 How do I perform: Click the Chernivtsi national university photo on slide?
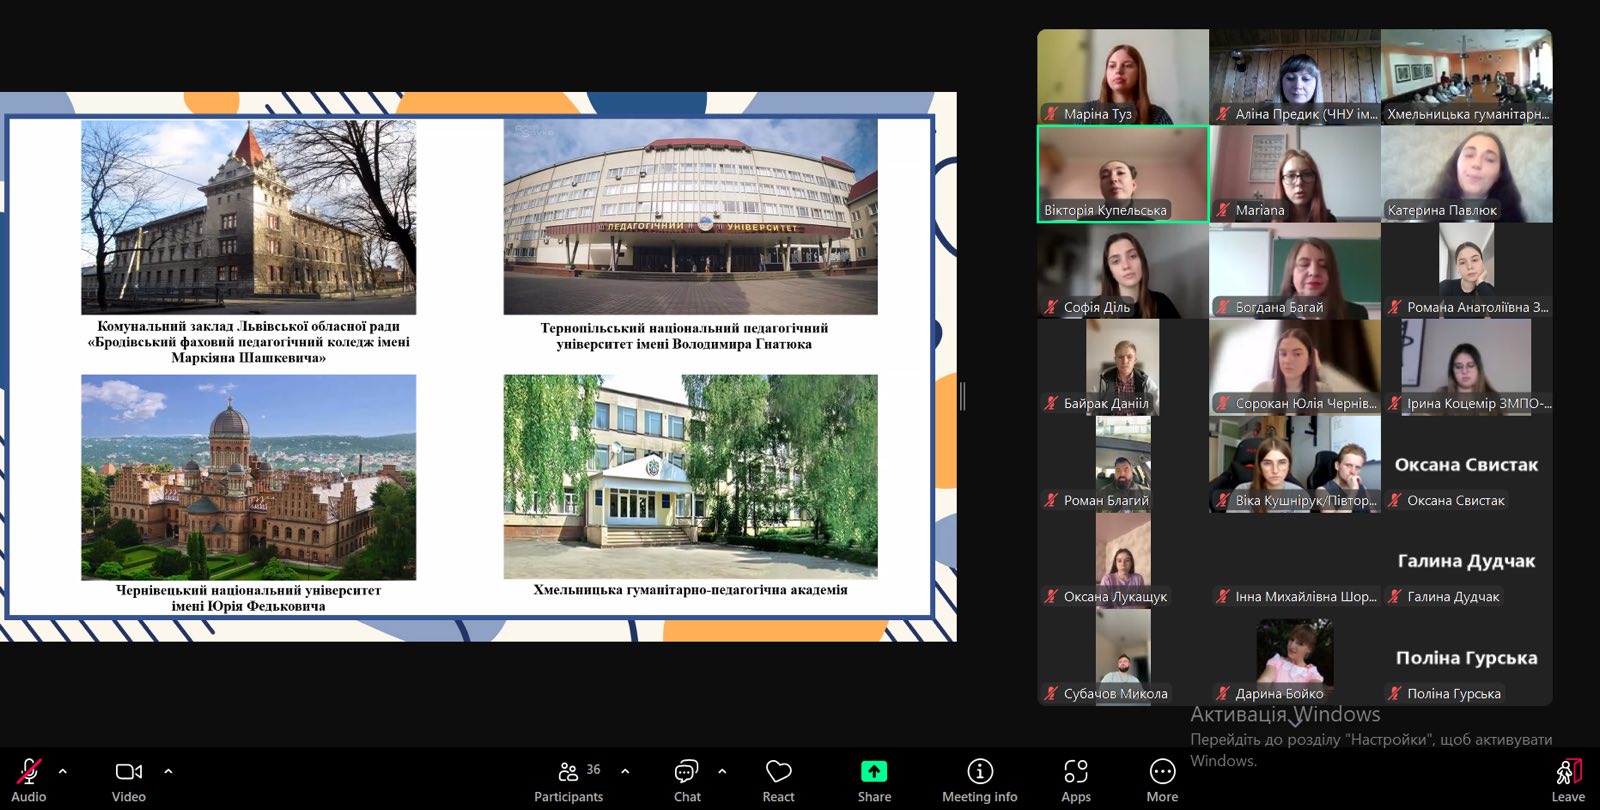(x=249, y=477)
